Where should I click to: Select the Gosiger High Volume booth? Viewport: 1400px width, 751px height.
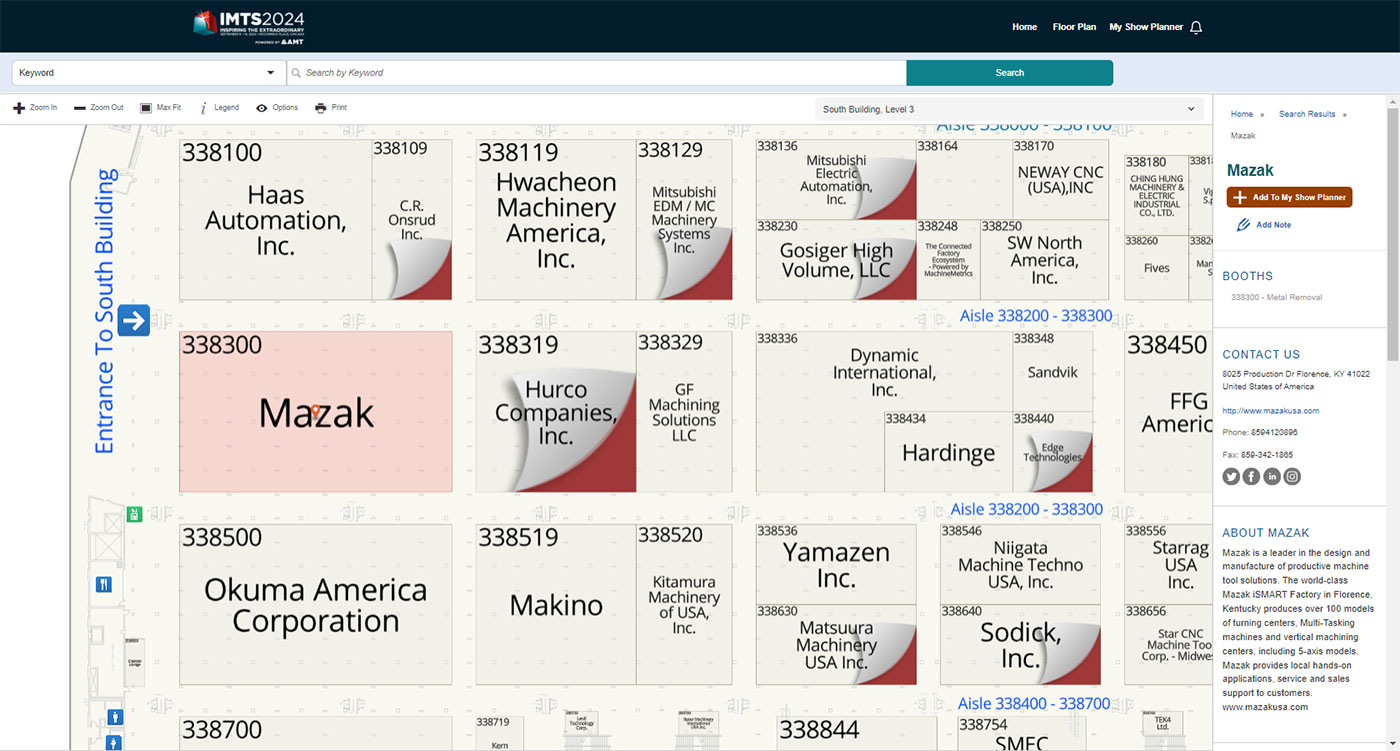tap(836, 260)
